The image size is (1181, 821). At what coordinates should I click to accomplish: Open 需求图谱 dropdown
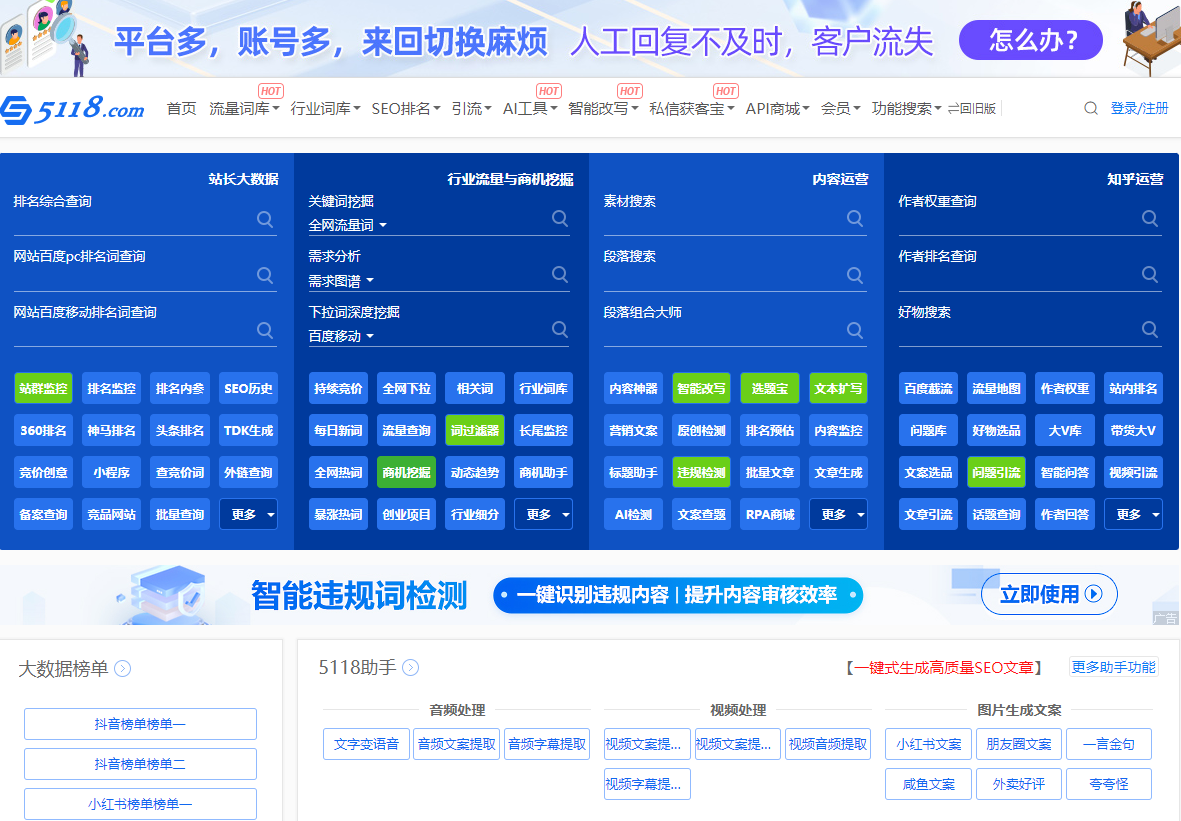coord(341,281)
